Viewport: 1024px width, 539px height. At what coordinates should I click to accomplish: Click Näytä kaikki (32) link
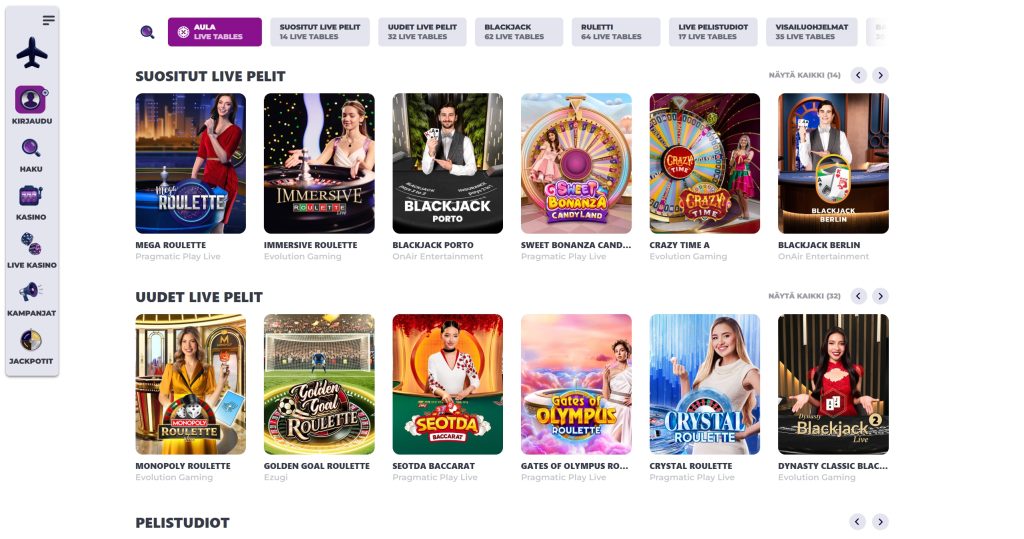(x=805, y=296)
